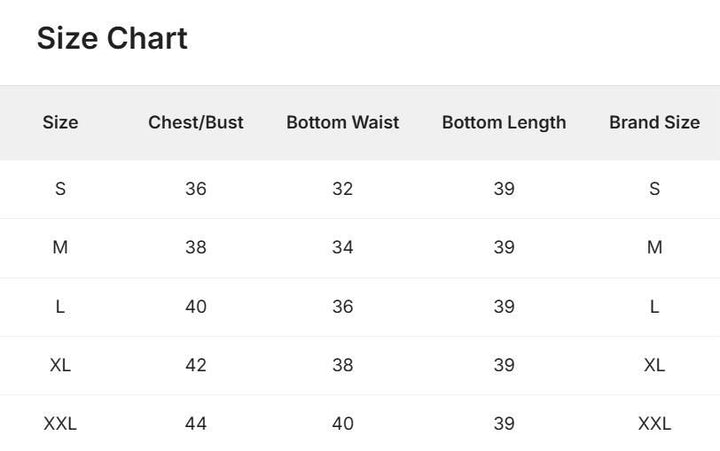Click bottom waist value 34
The height and width of the screenshot is (451, 720).
click(342, 247)
